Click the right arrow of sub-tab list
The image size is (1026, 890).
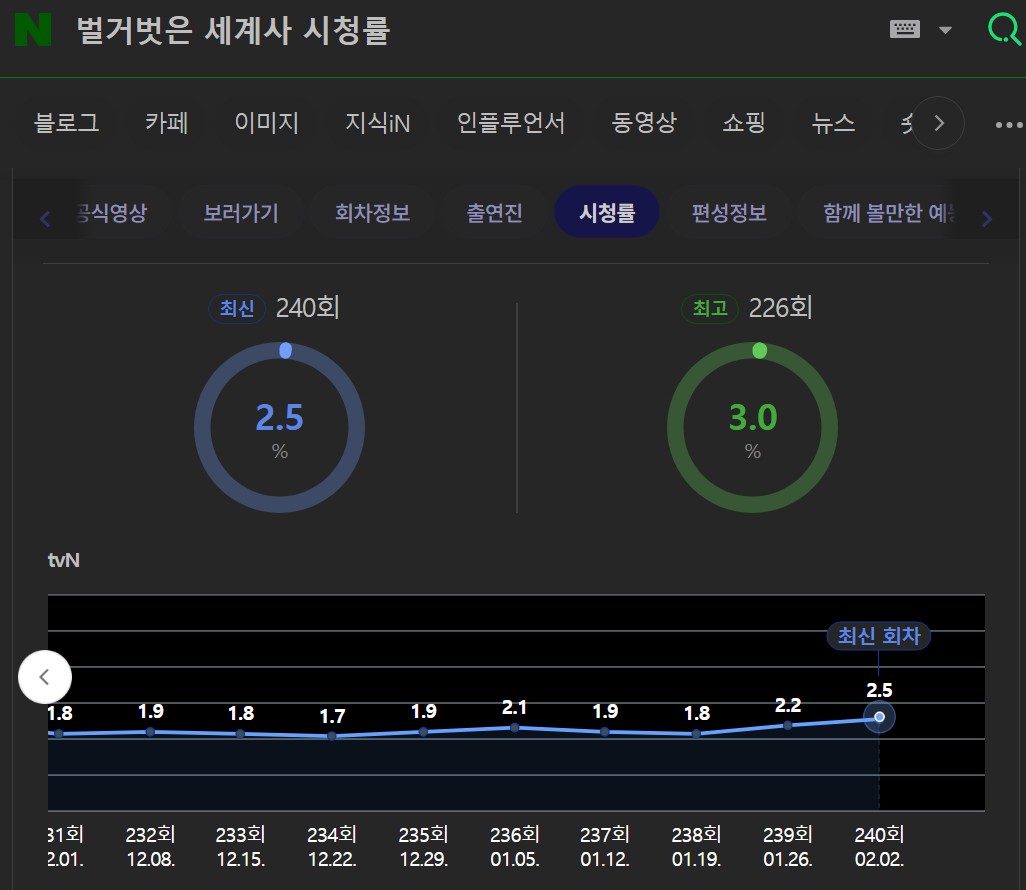pos(986,218)
